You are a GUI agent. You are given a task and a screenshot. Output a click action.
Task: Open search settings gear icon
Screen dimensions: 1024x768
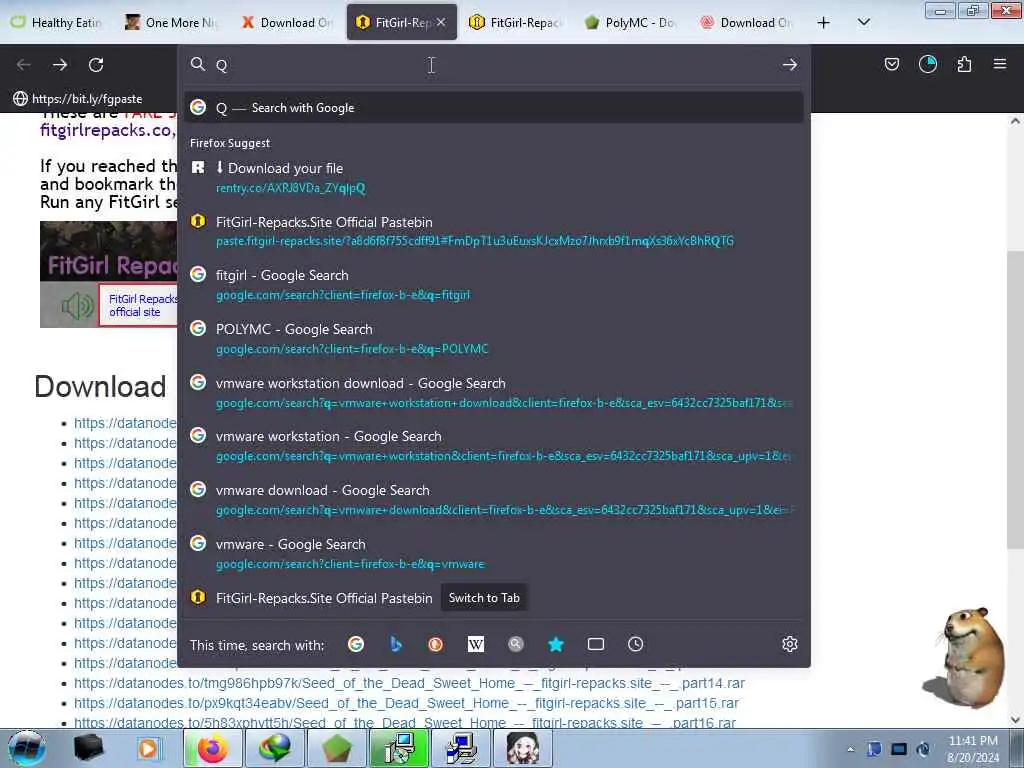click(x=790, y=645)
